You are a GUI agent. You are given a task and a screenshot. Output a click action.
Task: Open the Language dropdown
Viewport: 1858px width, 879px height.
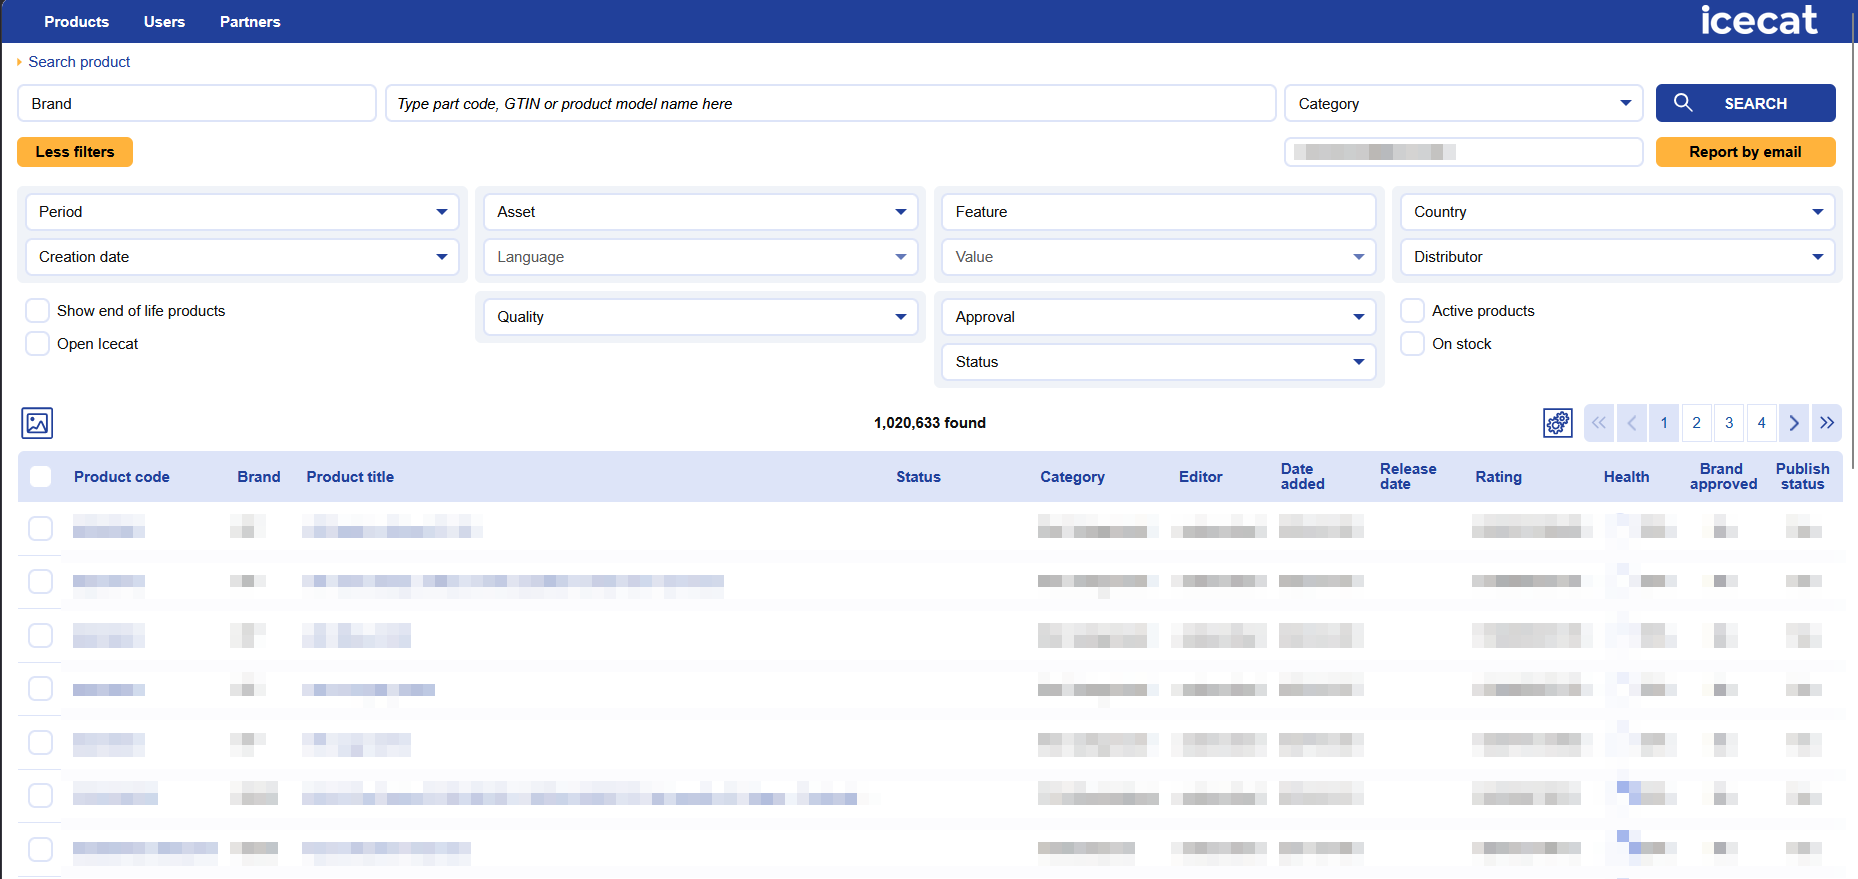[700, 257]
